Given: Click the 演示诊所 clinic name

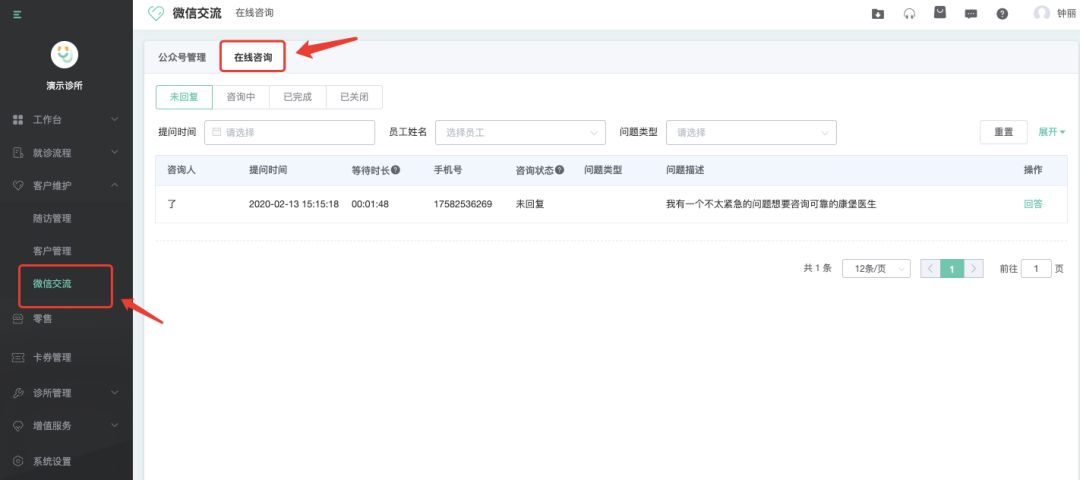Looking at the screenshot, I should point(65,85).
